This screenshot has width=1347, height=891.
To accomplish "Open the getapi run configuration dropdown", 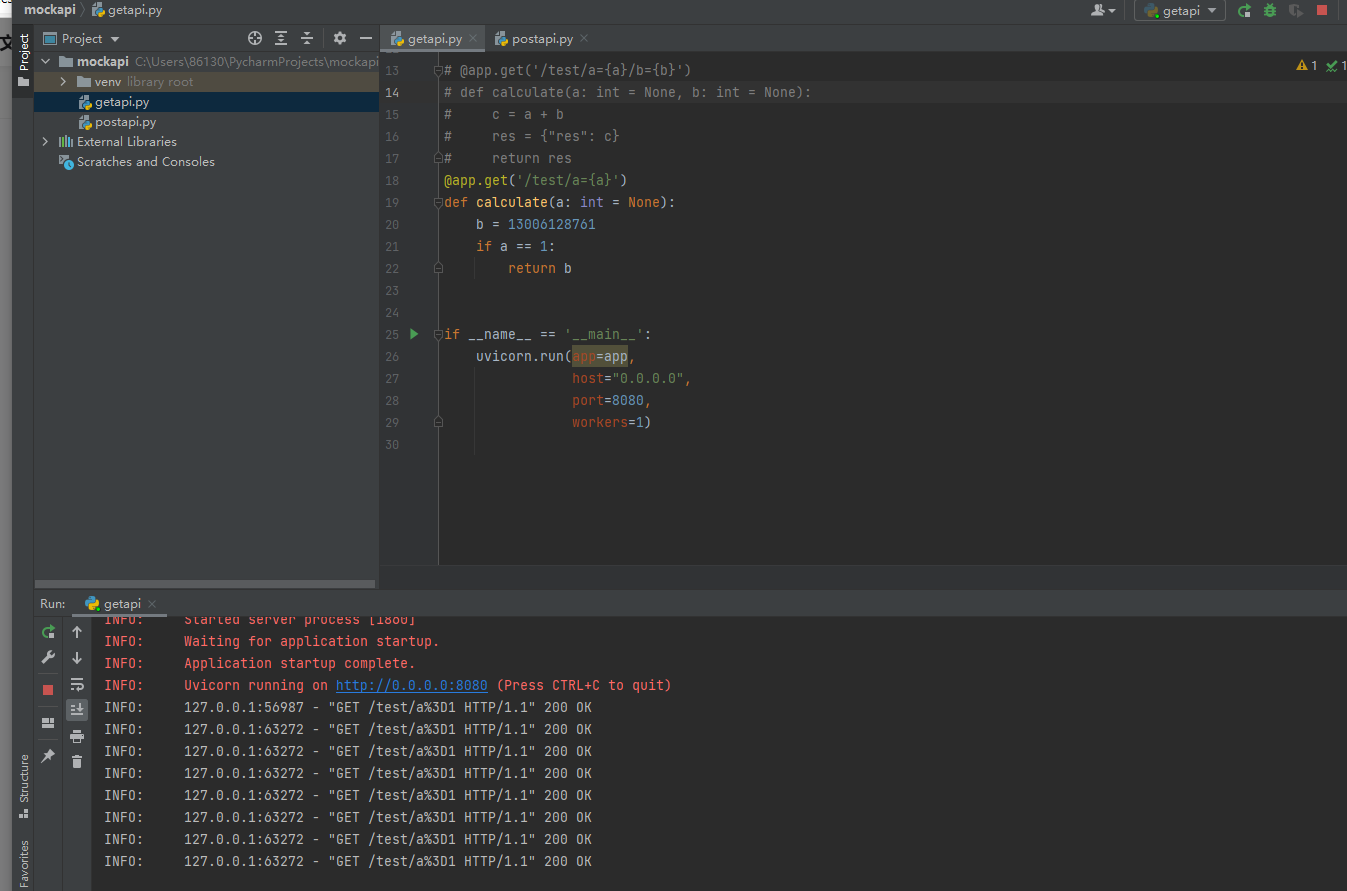I will pos(1180,11).
